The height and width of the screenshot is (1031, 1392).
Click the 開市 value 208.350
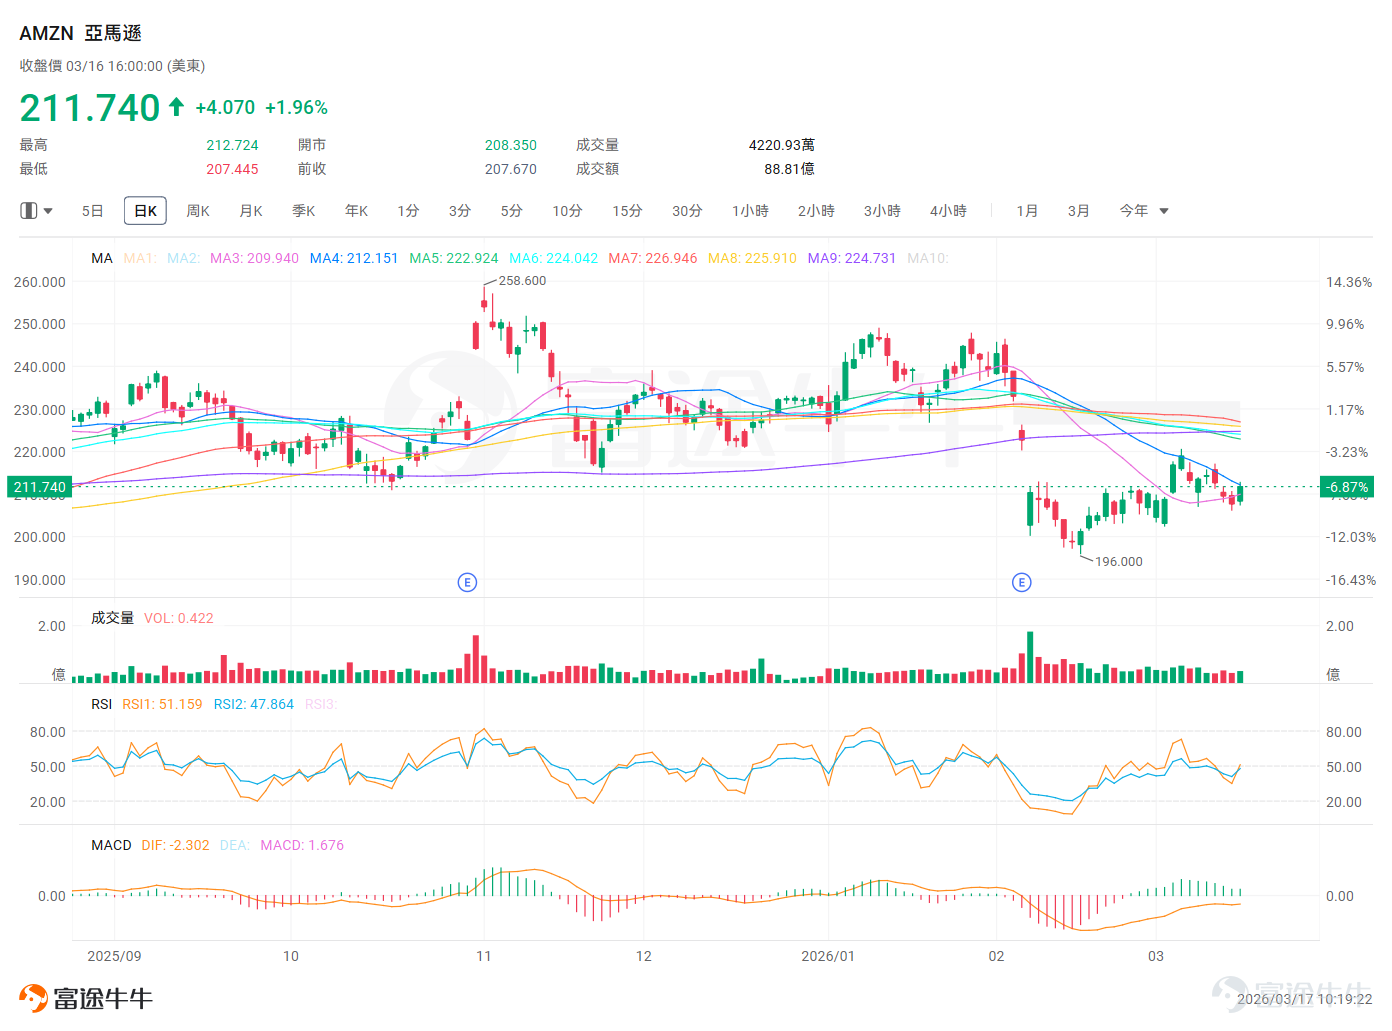point(511,145)
